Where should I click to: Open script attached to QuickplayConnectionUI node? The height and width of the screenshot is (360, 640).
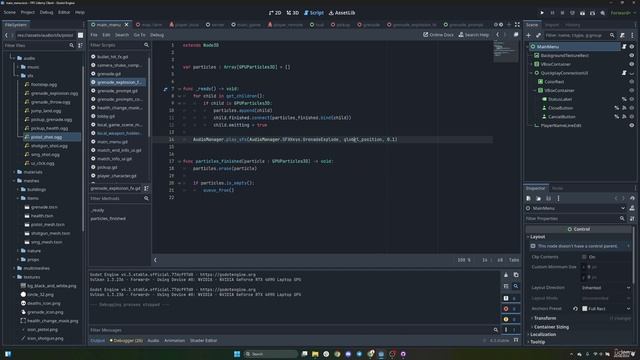pyautogui.click(x=624, y=73)
